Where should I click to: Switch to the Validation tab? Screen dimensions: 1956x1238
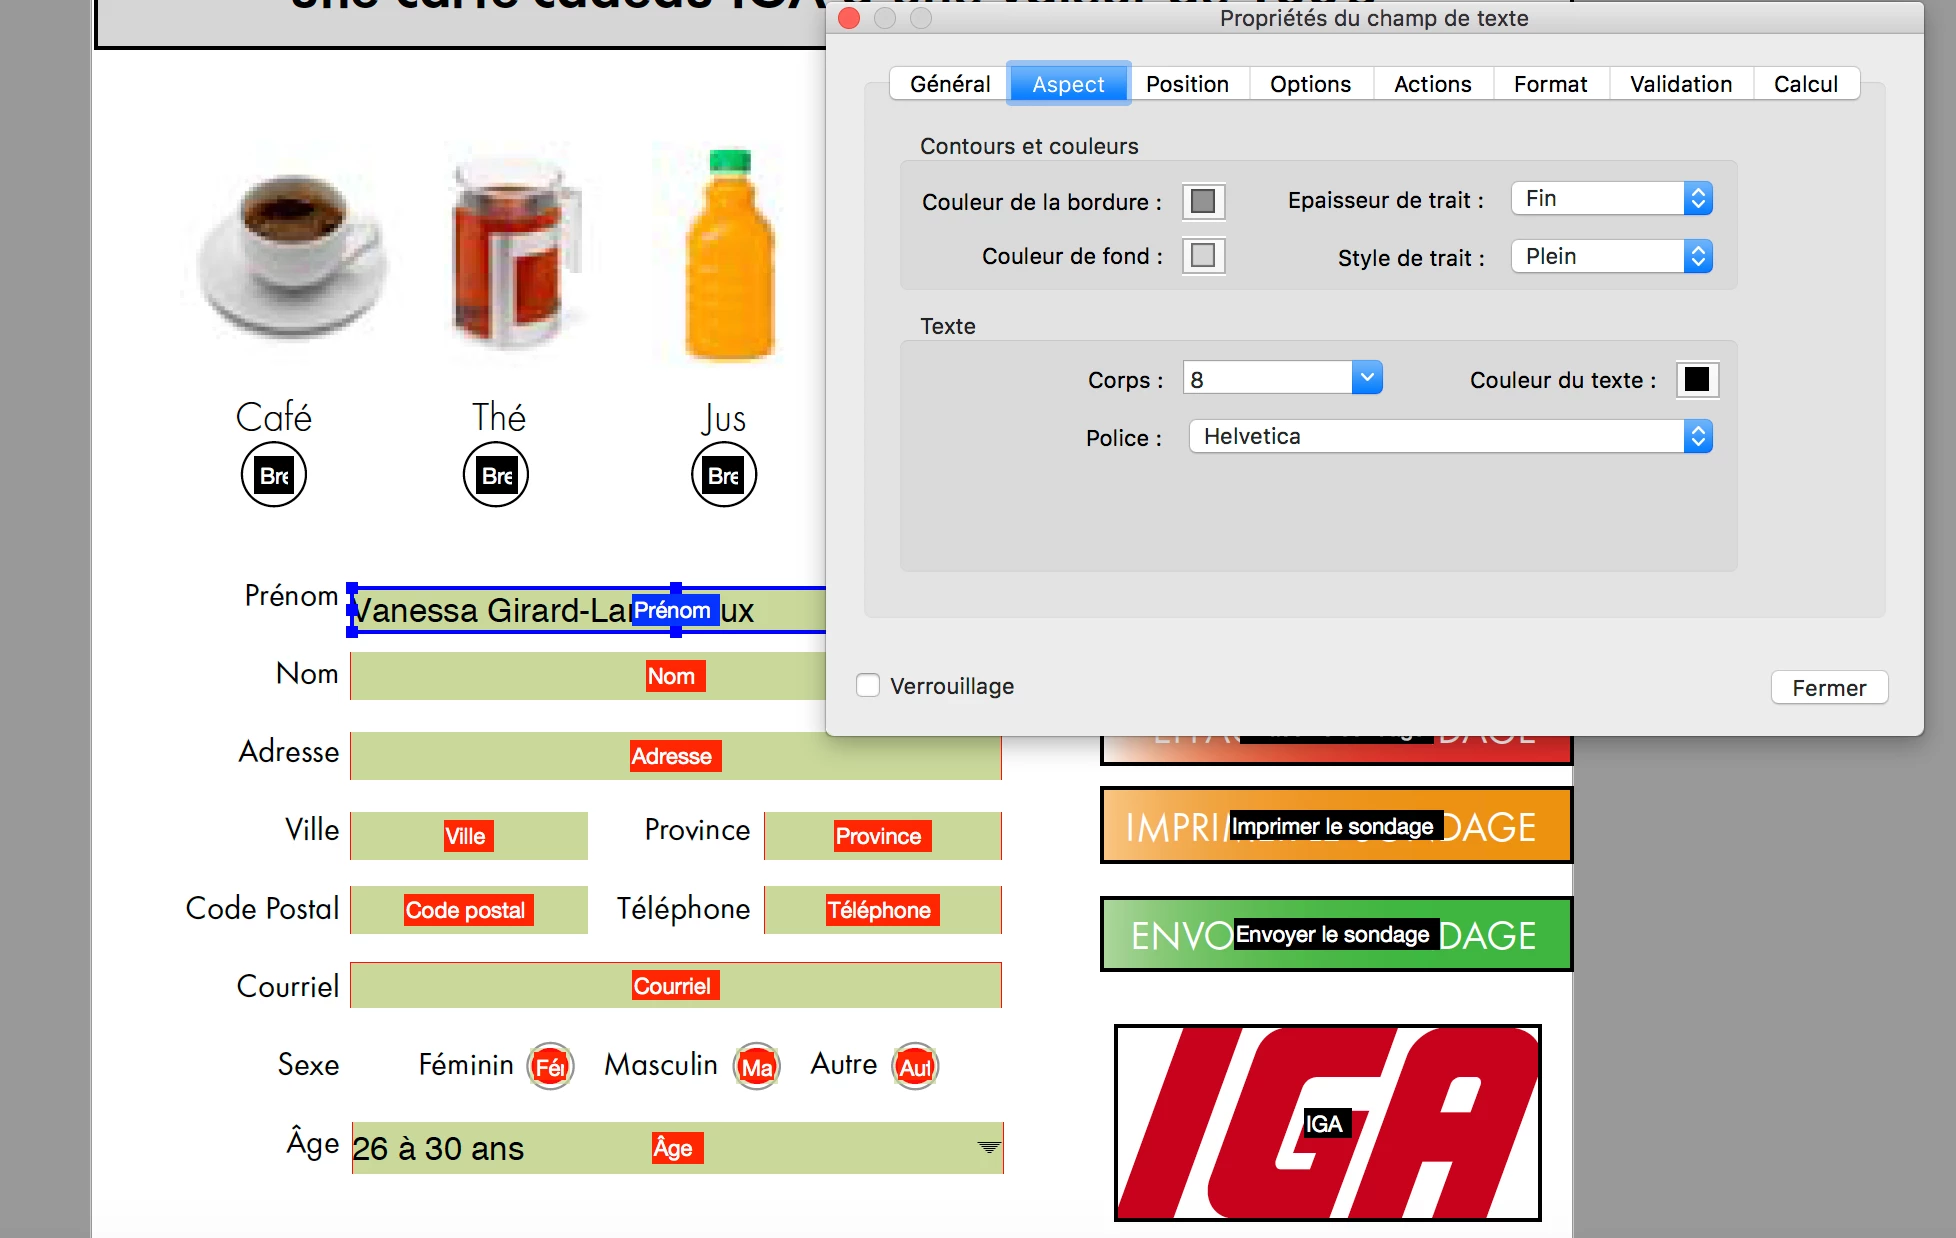[x=1680, y=84]
